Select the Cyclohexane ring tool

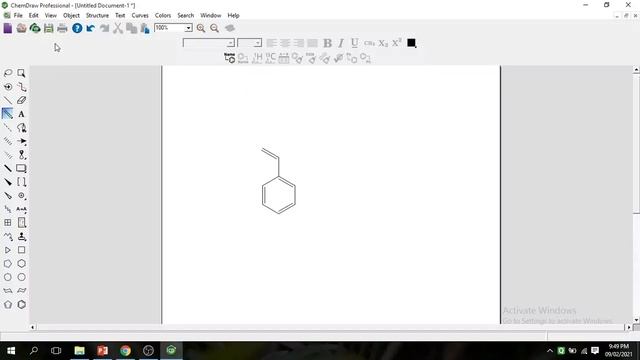point(21,264)
